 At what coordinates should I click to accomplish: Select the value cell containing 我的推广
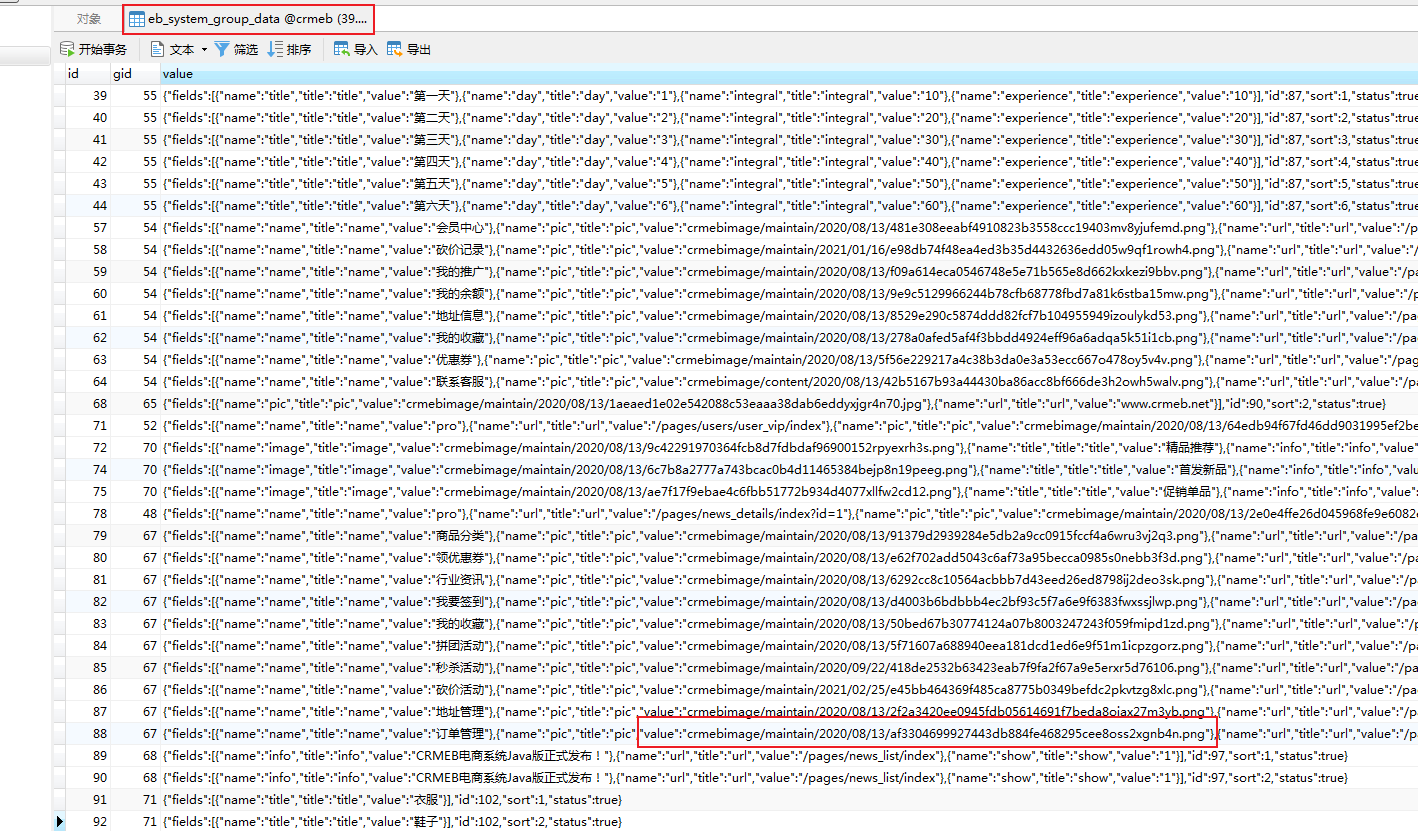click(x=789, y=272)
